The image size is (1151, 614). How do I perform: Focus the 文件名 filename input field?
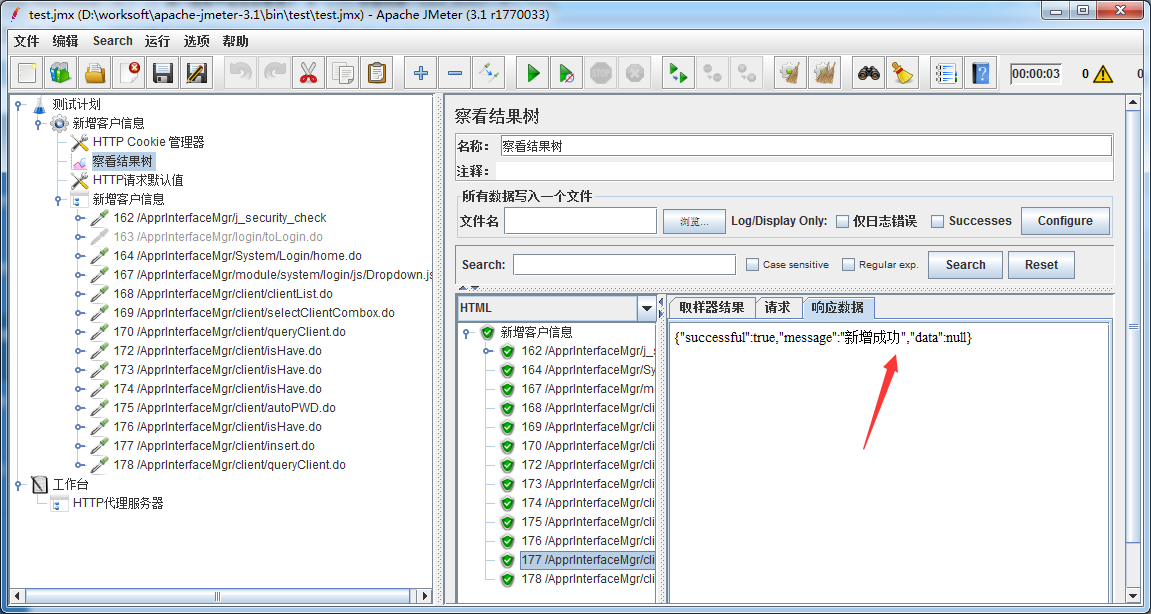[x=580, y=221]
